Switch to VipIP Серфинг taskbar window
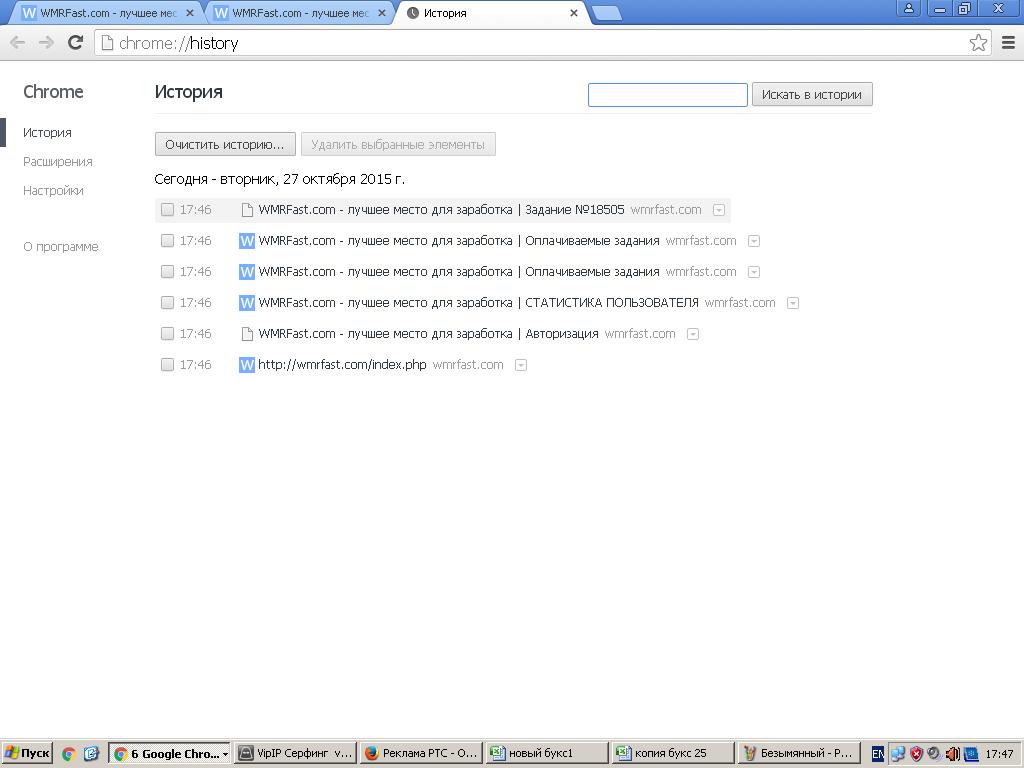This screenshot has height=768, width=1024. (295, 754)
